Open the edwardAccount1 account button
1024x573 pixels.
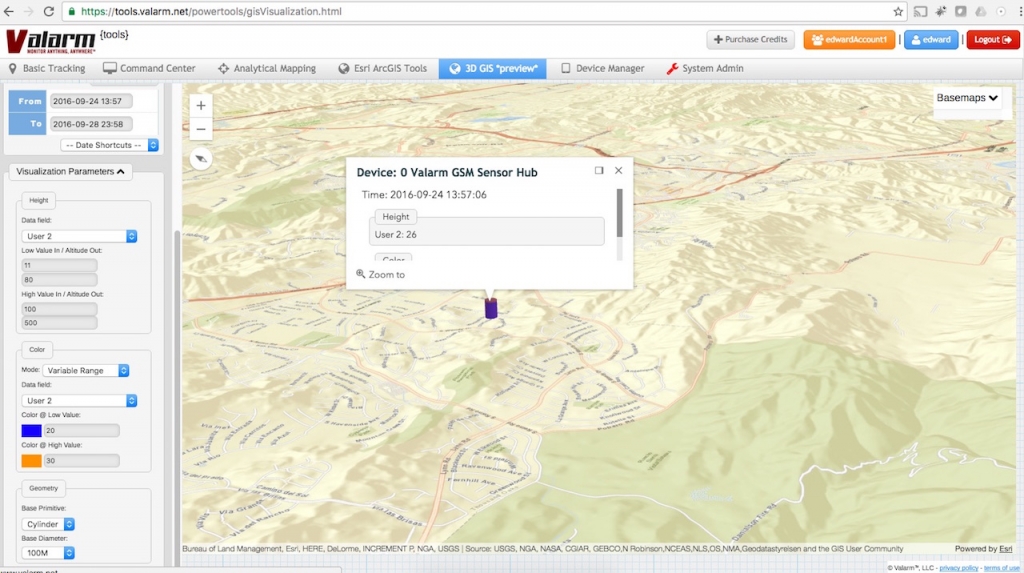[x=849, y=39]
